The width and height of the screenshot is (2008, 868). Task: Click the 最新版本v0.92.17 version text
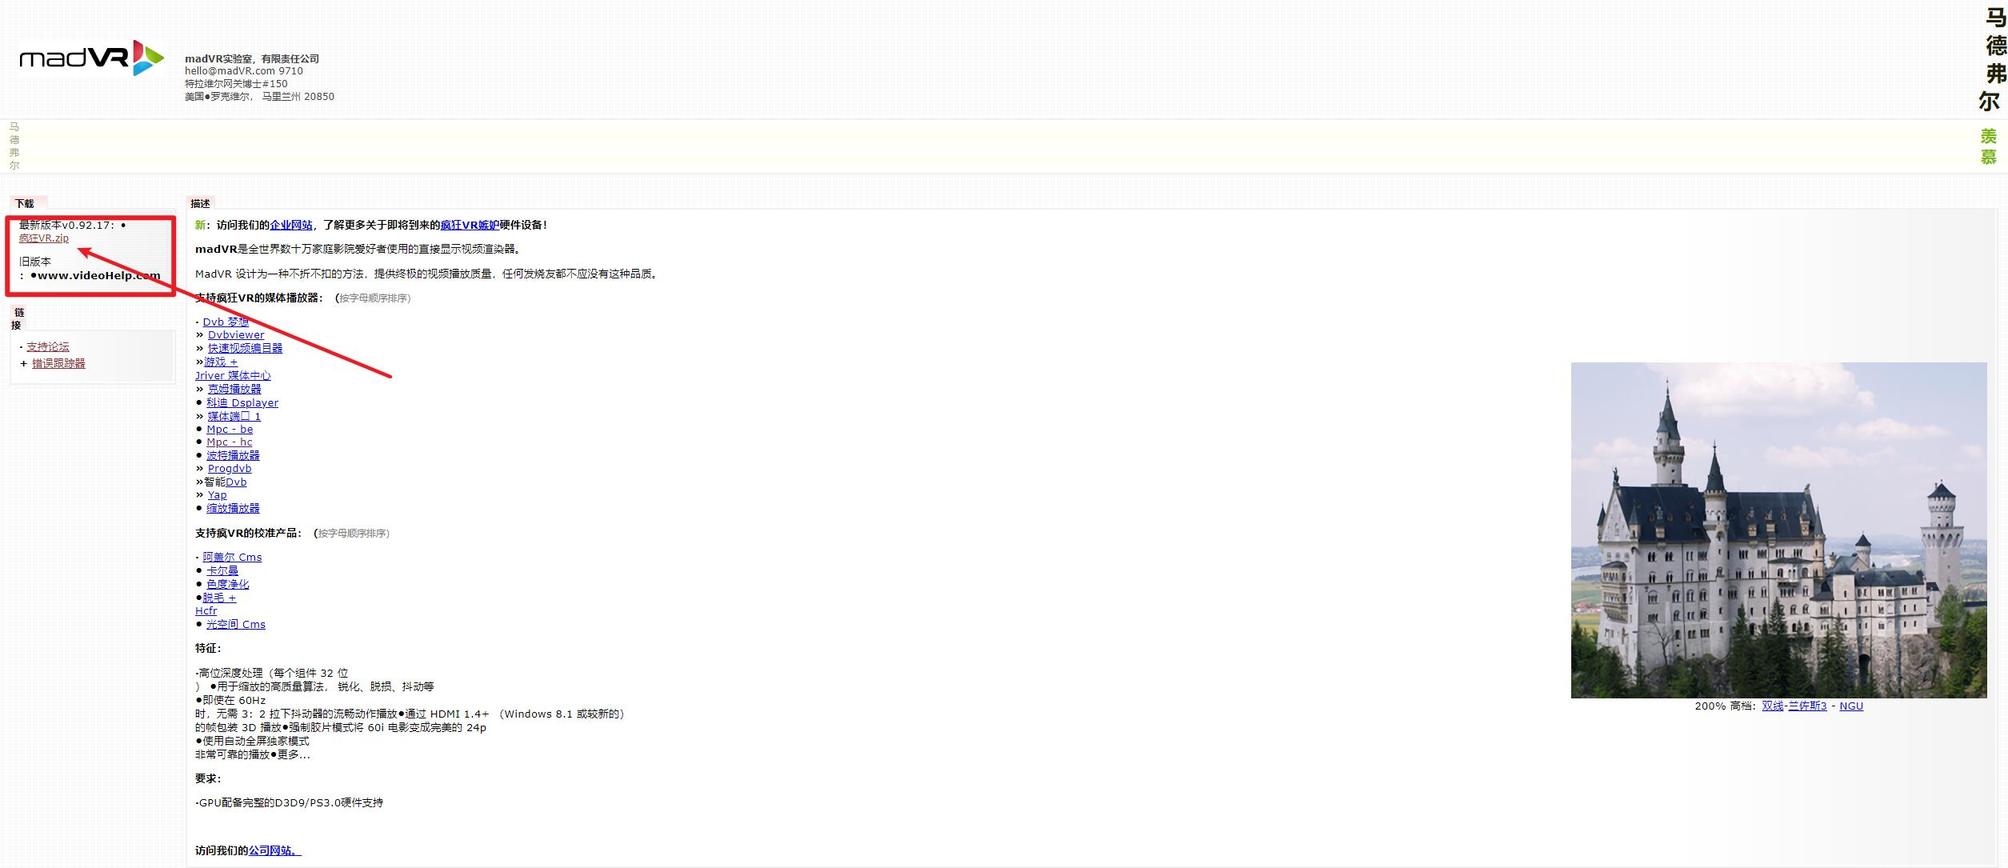click(x=66, y=225)
